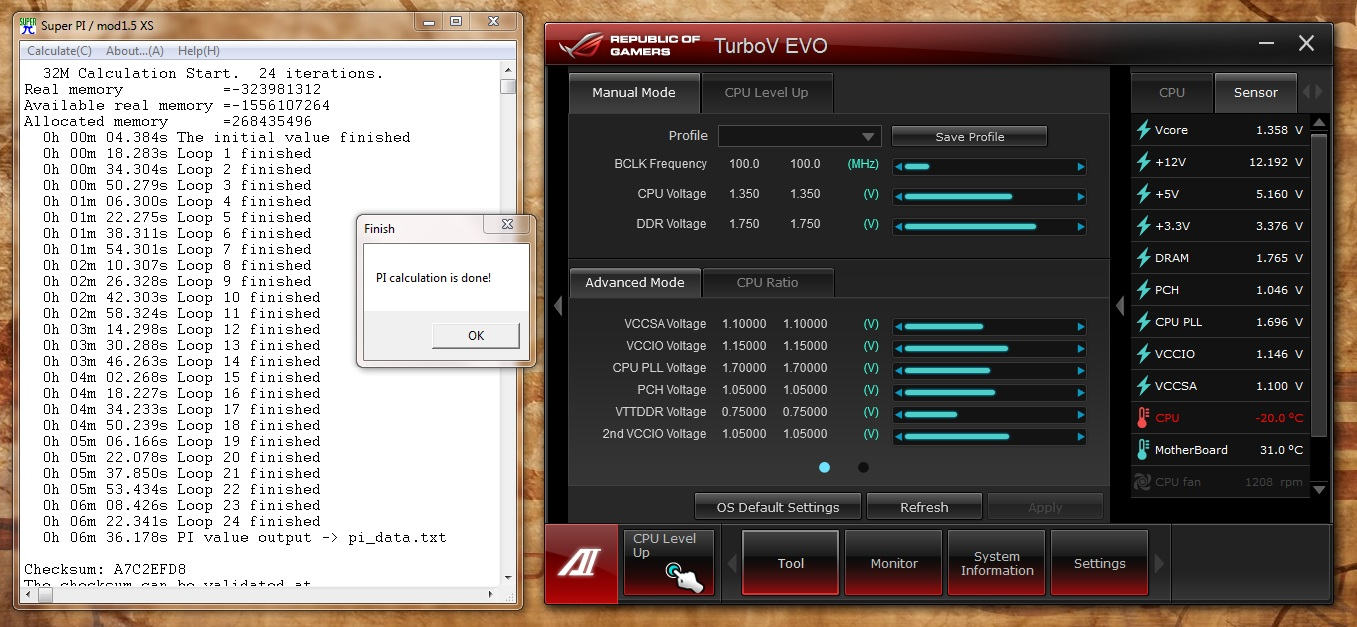
Task: Click the OS Default Settings button
Action: [778, 507]
